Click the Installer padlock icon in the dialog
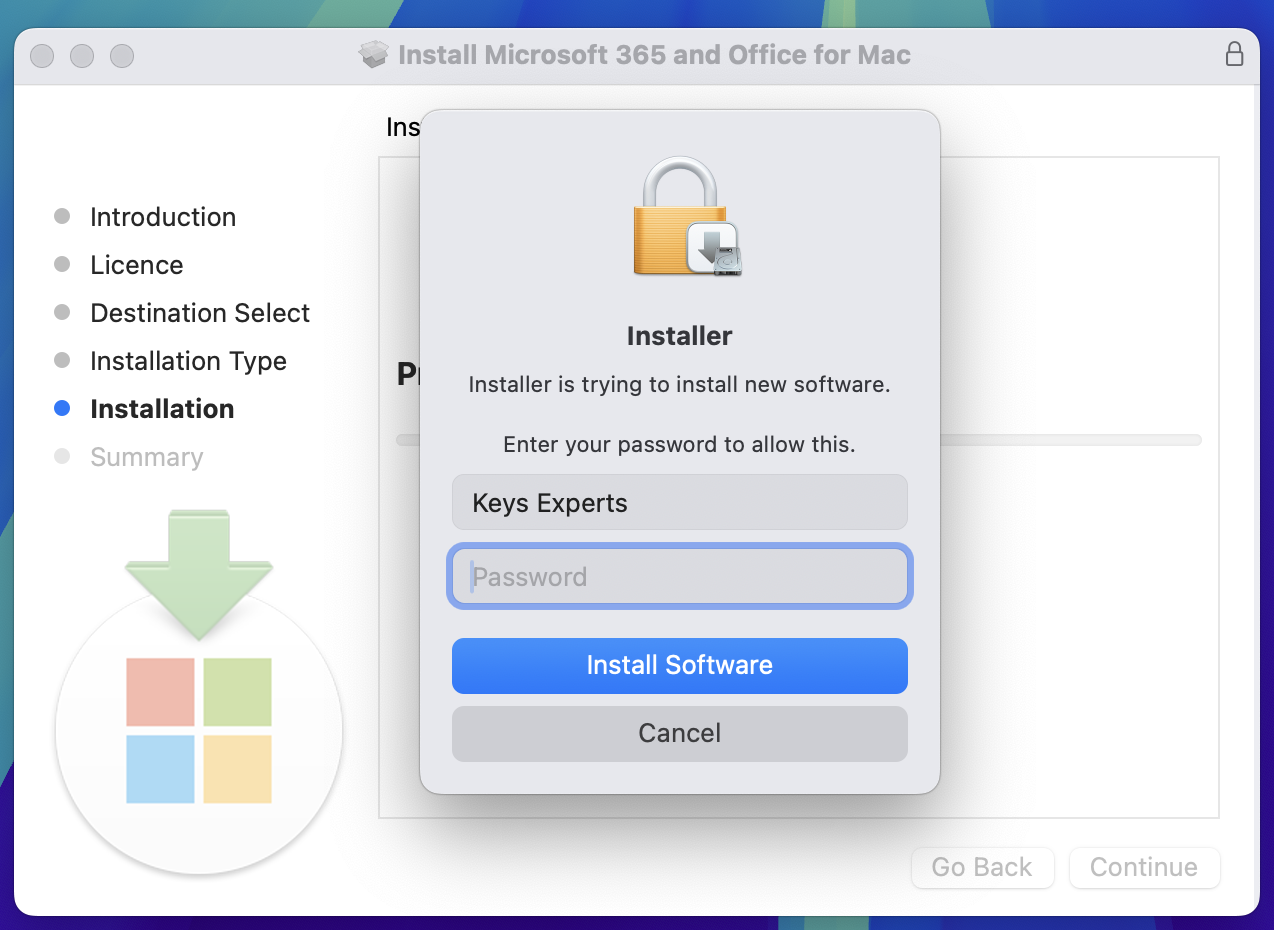The width and height of the screenshot is (1274, 930). pyautogui.click(x=686, y=216)
